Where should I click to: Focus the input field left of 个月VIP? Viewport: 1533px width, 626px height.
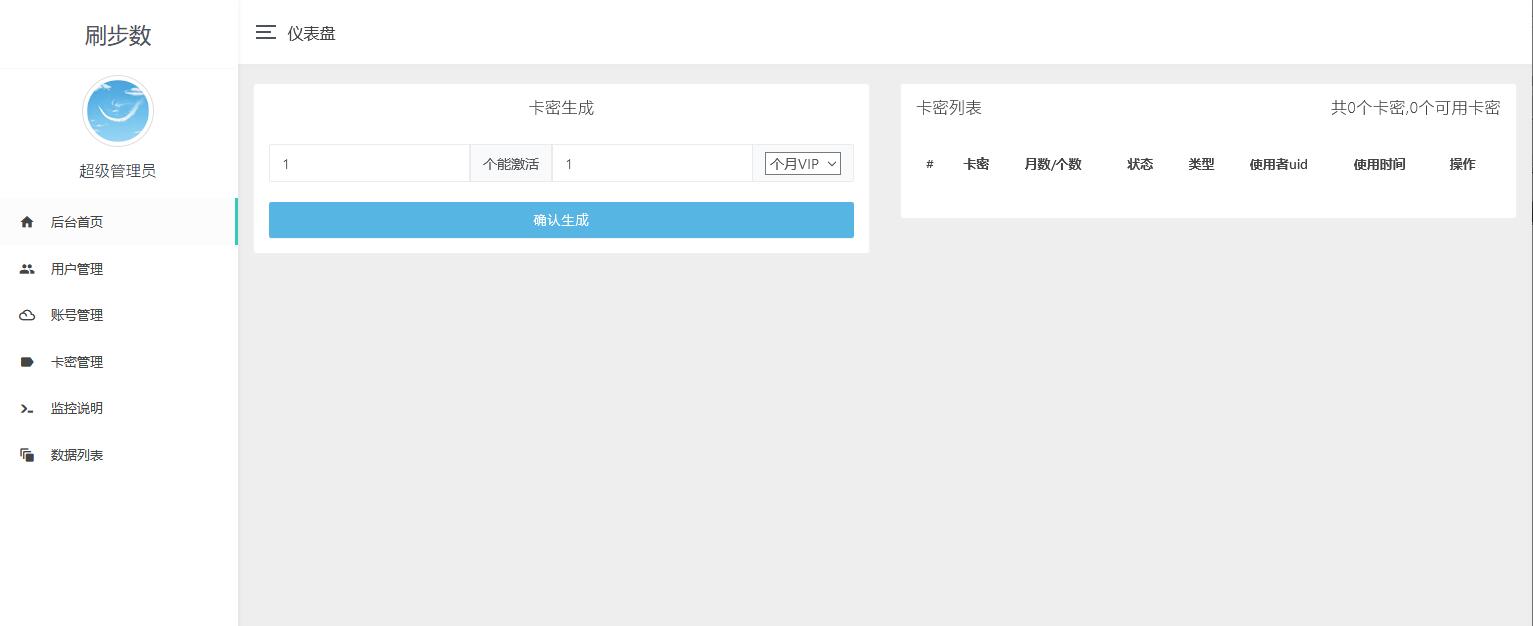click(x=651, y=164)
